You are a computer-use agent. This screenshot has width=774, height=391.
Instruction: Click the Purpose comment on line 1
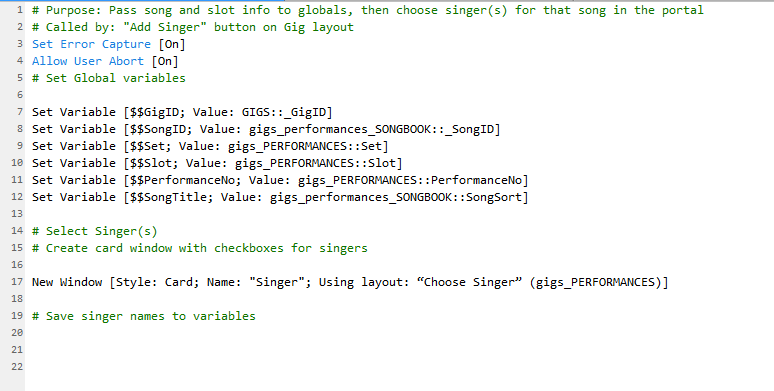(x=368, y=10)
